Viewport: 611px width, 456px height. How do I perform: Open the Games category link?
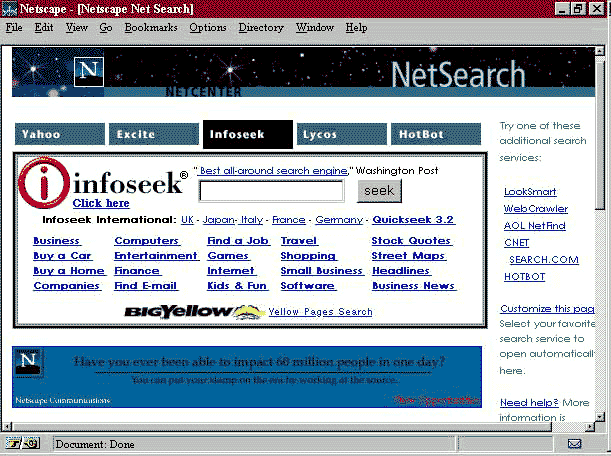(x=228, y=256)
